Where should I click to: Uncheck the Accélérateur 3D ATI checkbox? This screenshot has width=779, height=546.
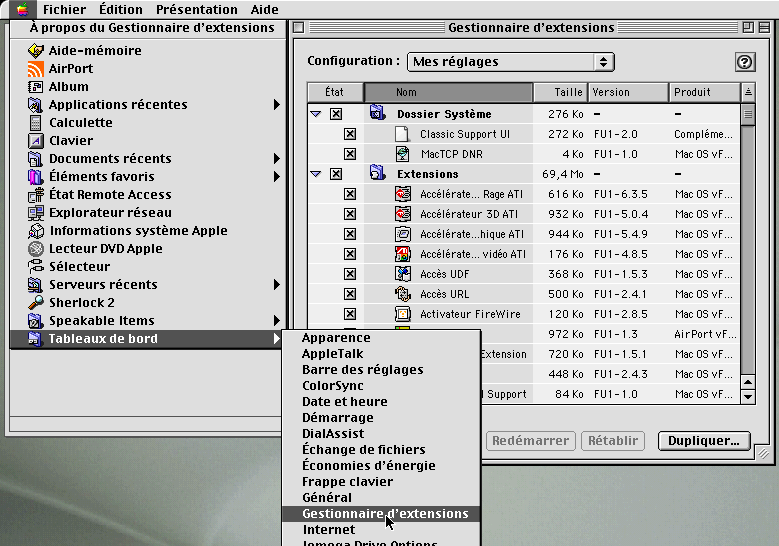(x=350, y=214)
